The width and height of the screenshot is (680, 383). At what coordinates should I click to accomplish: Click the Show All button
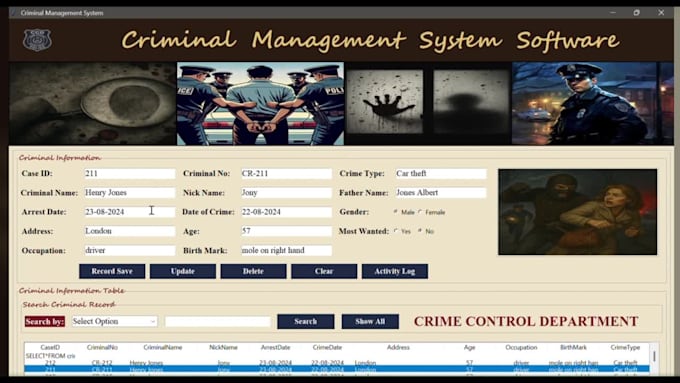(x=370, y=321)
